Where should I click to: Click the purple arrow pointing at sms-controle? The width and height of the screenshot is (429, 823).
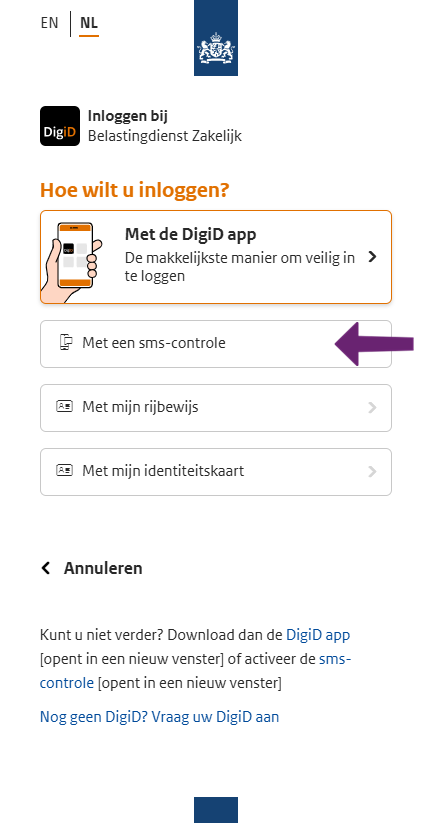click(374, 344)
